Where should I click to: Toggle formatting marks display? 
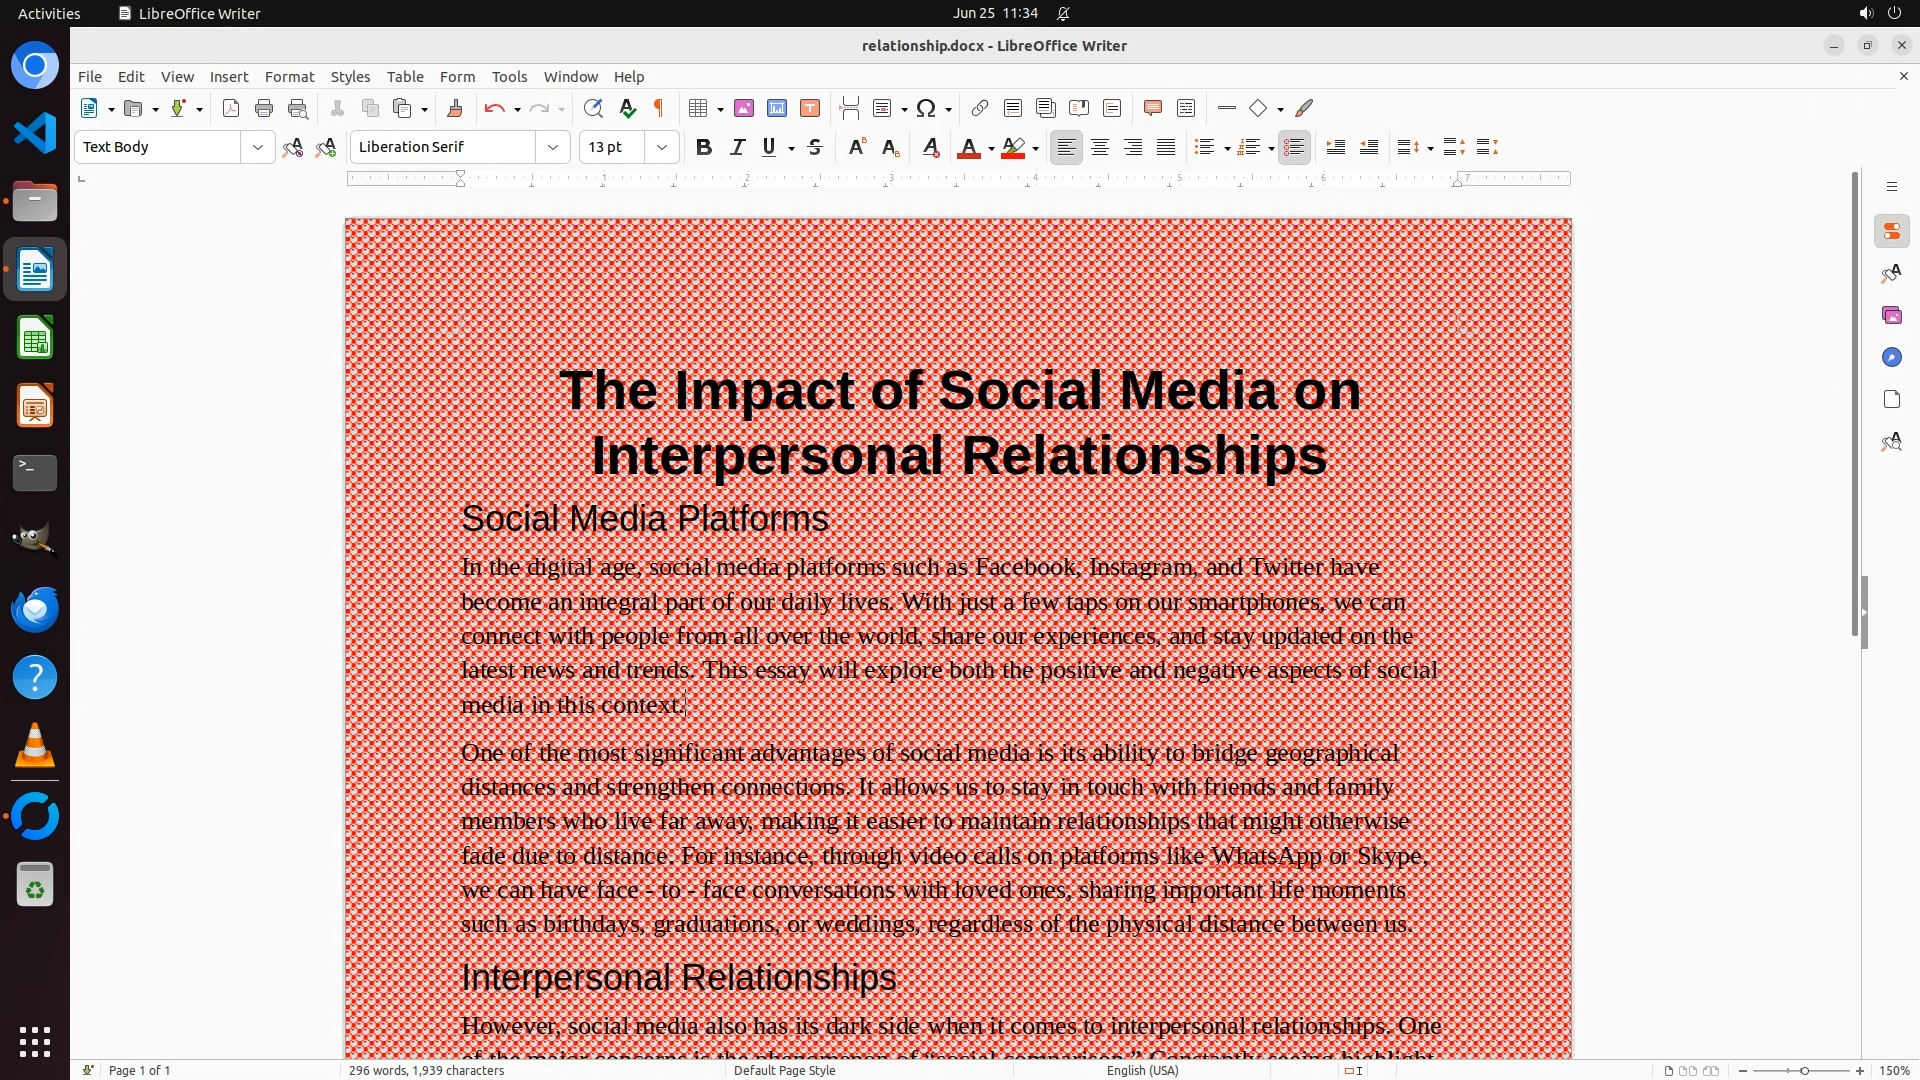(659, 109)
